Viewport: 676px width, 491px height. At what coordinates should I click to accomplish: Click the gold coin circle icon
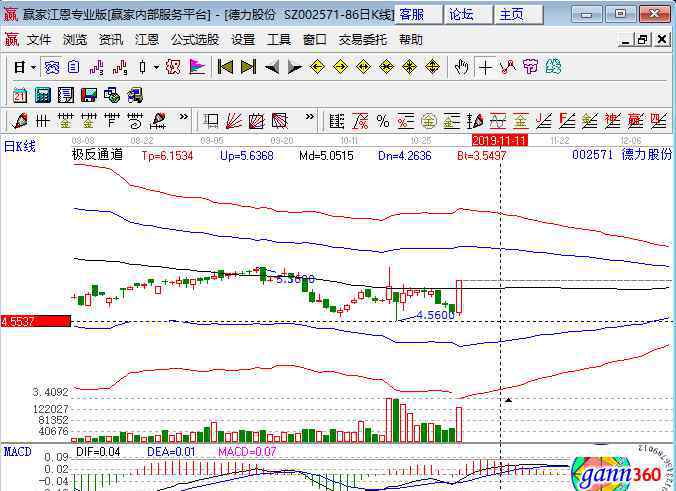click(x=429, y=122)
